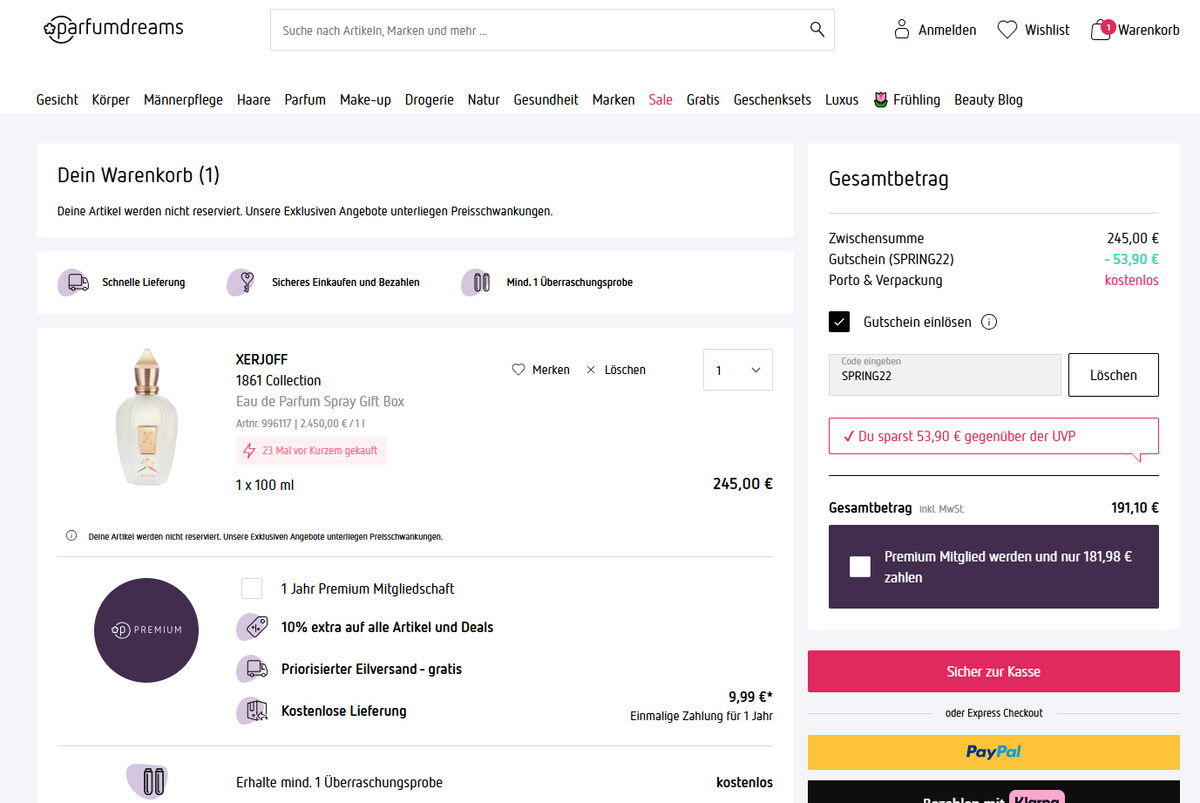Open the Männerpflege menu

coord(183,100)
